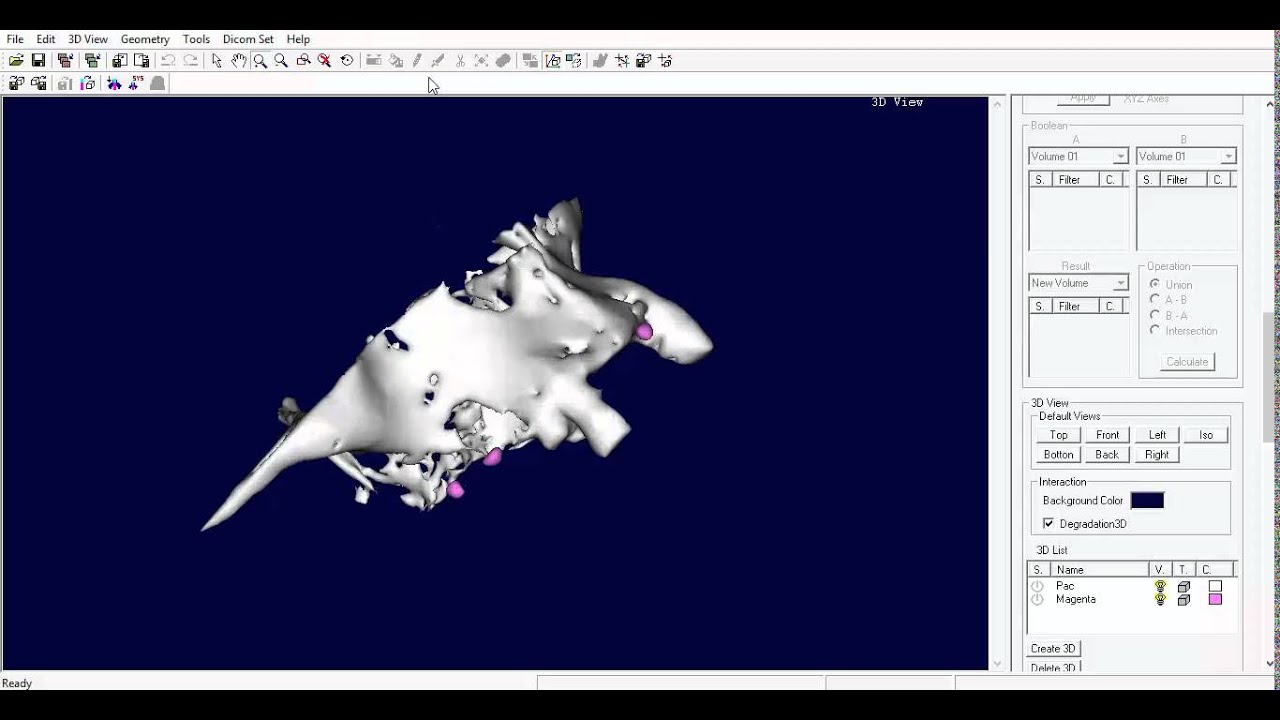Image resolution: width=1280 pixels, height=720 pixels.
Task: Select the Pan hand tool
Action: click(x=238, y=61)
